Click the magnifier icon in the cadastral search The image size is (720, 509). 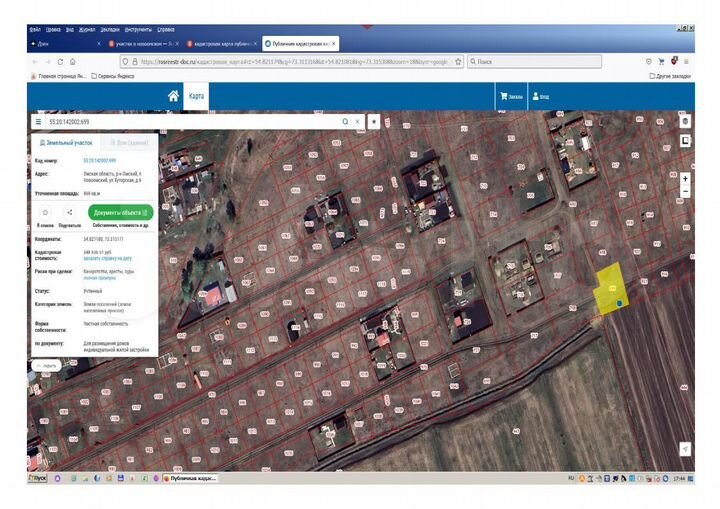(346, 120)
